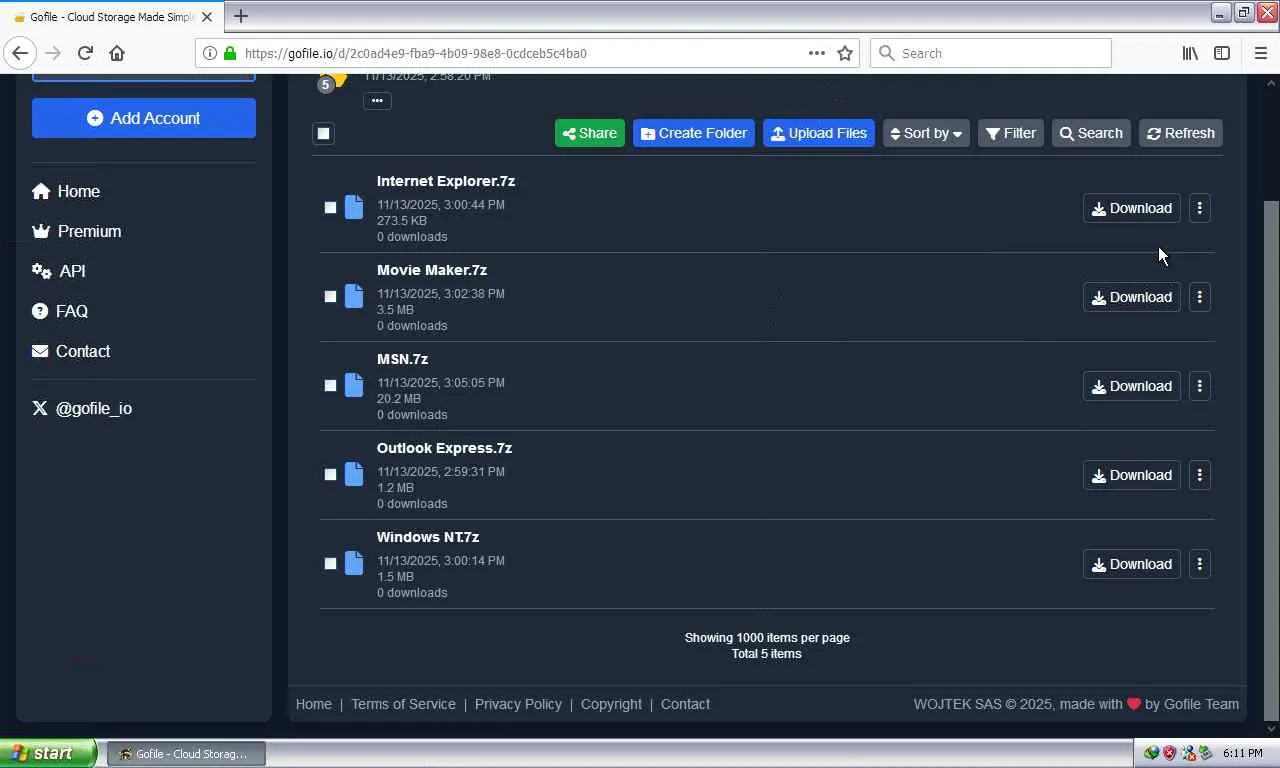Viewport: 1280px width, 768px height.
Task: Click the Upload Files button
Action: pos(819,133)
